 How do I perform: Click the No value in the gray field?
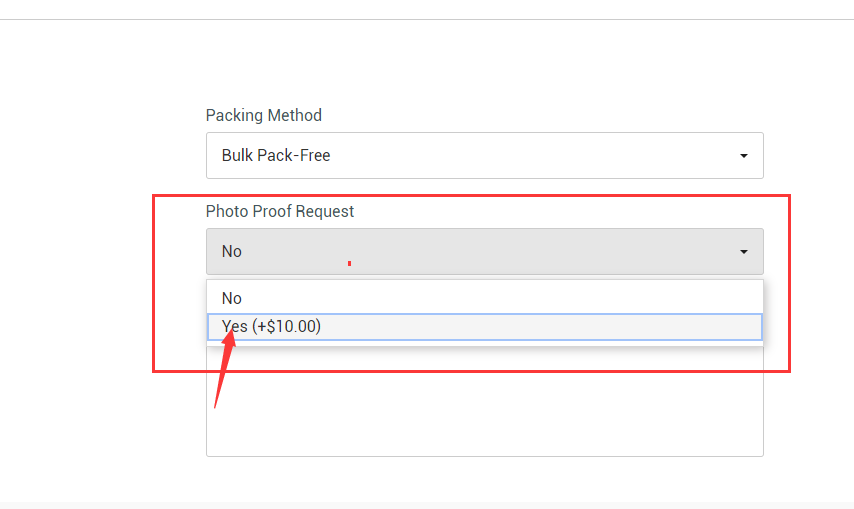tap(231, 252)
